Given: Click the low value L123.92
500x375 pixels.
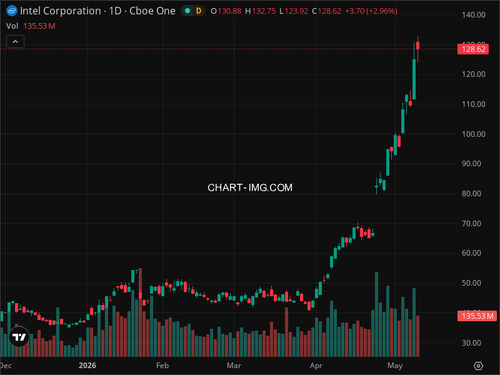Looking at the screenshot, I should 294,11.
